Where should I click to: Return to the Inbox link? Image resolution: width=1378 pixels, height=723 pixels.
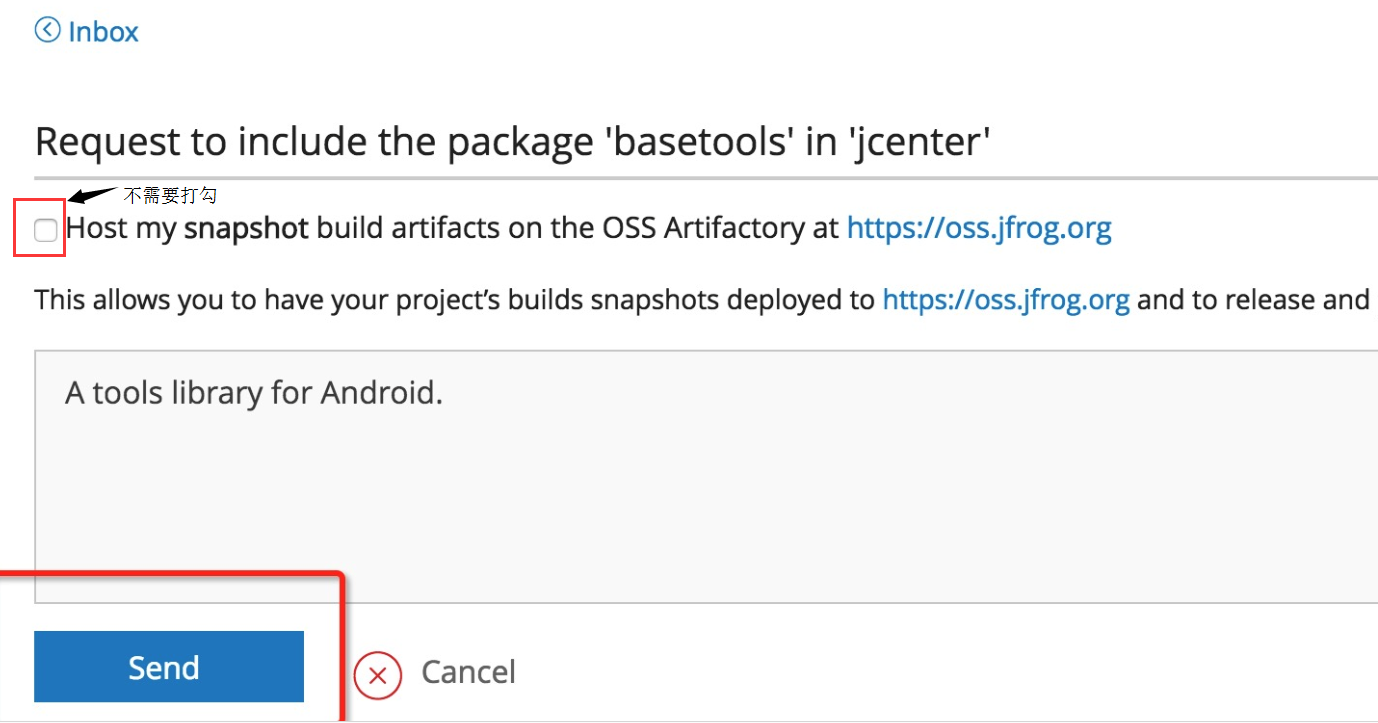click(103, 32)
